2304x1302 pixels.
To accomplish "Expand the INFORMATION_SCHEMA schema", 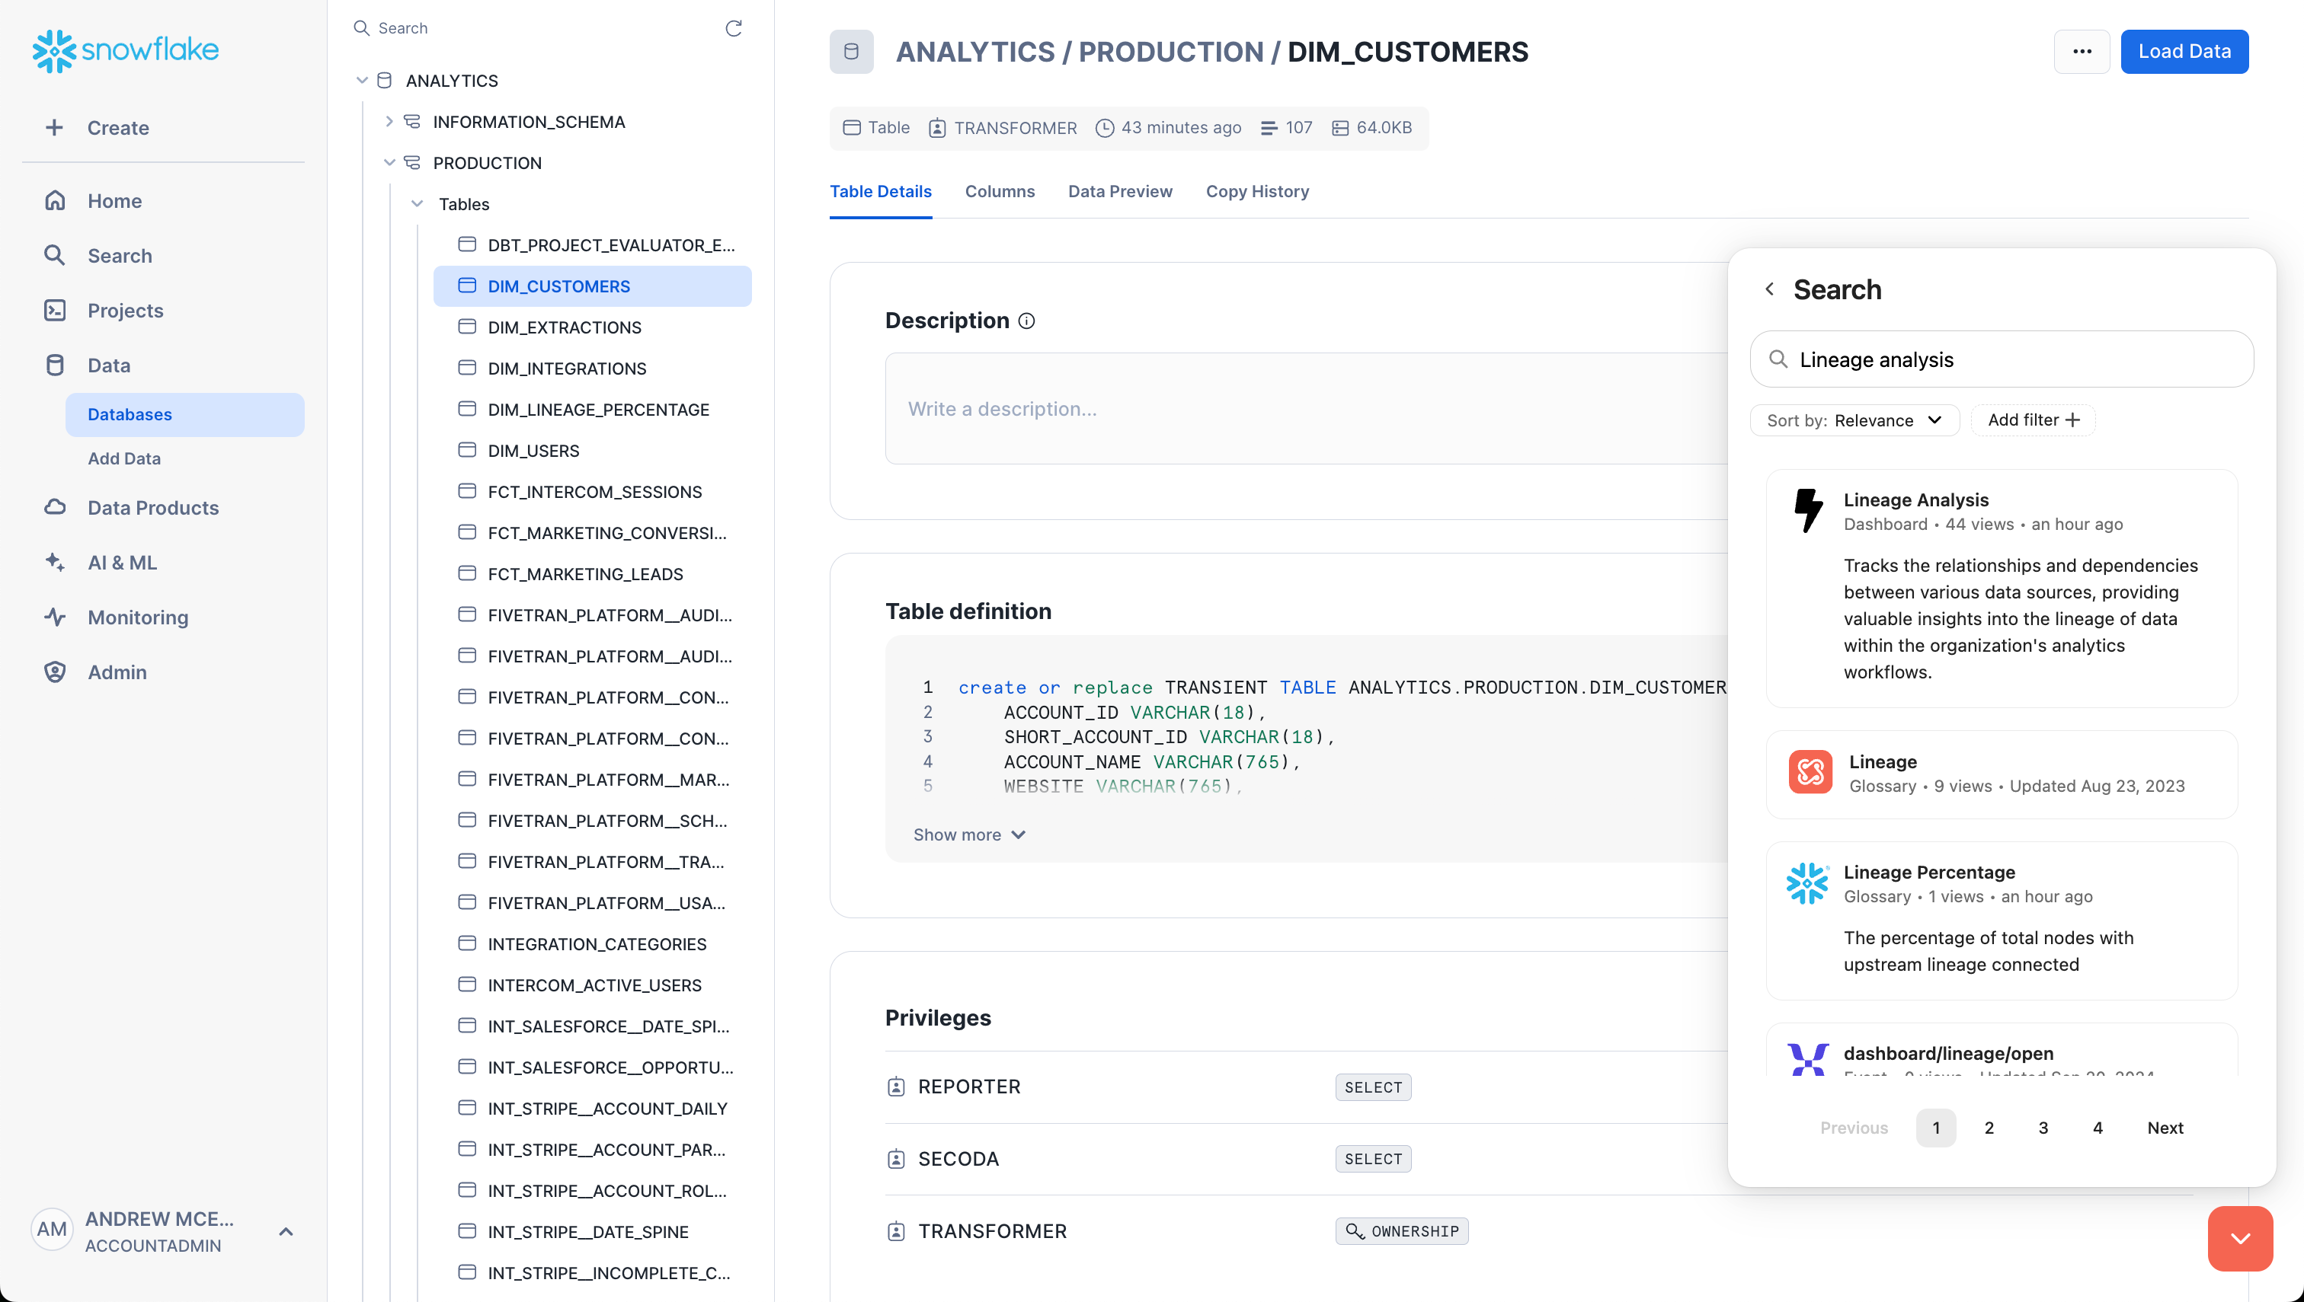I will (x=390, y=122).
